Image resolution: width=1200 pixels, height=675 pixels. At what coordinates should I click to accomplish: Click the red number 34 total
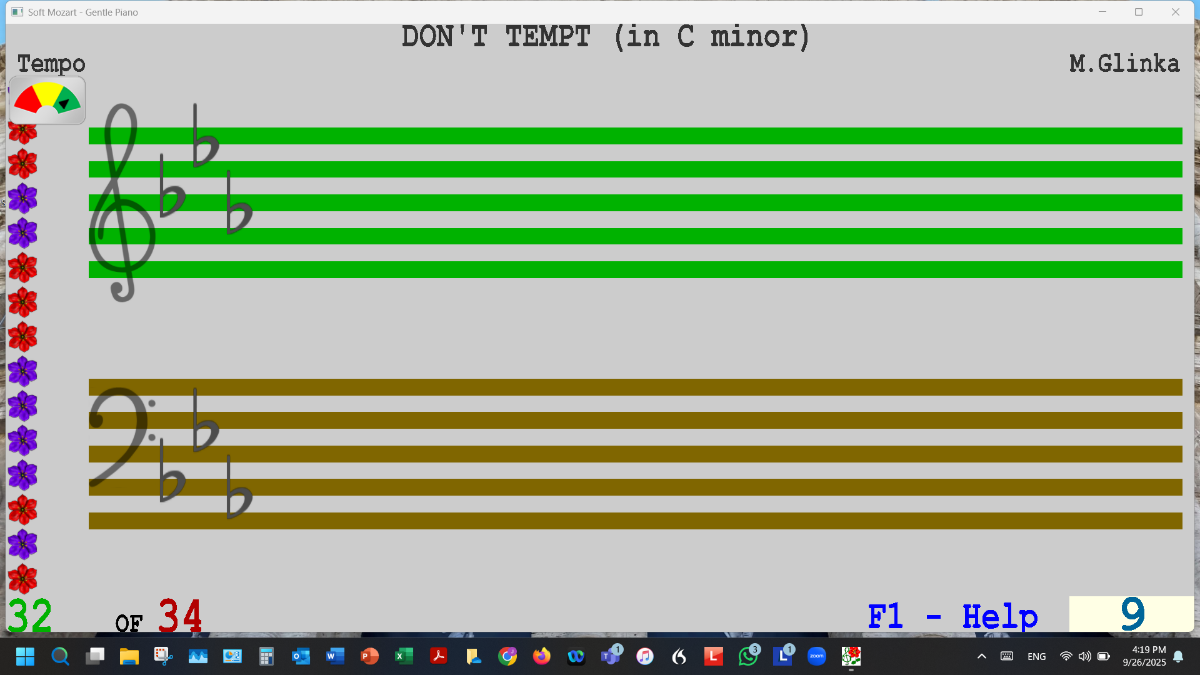180,616
